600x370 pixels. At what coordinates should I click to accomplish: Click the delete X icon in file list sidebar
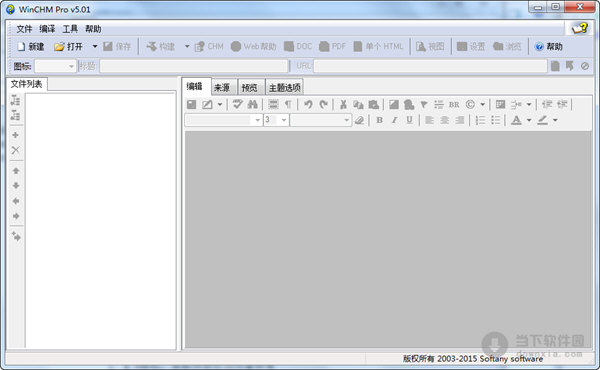pos(16,150)
